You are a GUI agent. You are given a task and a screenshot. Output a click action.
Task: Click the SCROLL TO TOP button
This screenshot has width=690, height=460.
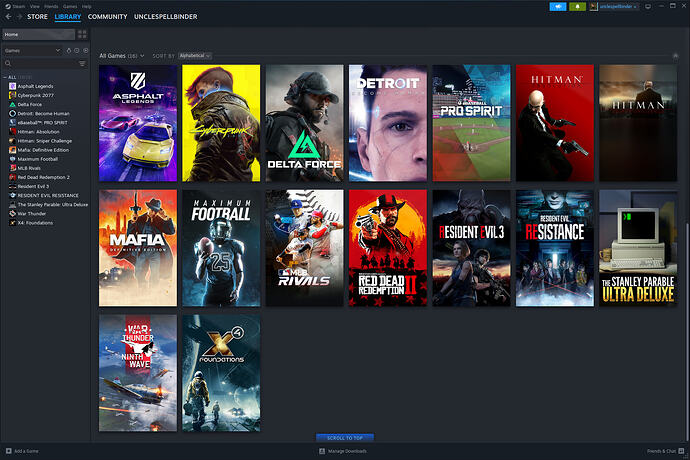(x=345, y=438)
